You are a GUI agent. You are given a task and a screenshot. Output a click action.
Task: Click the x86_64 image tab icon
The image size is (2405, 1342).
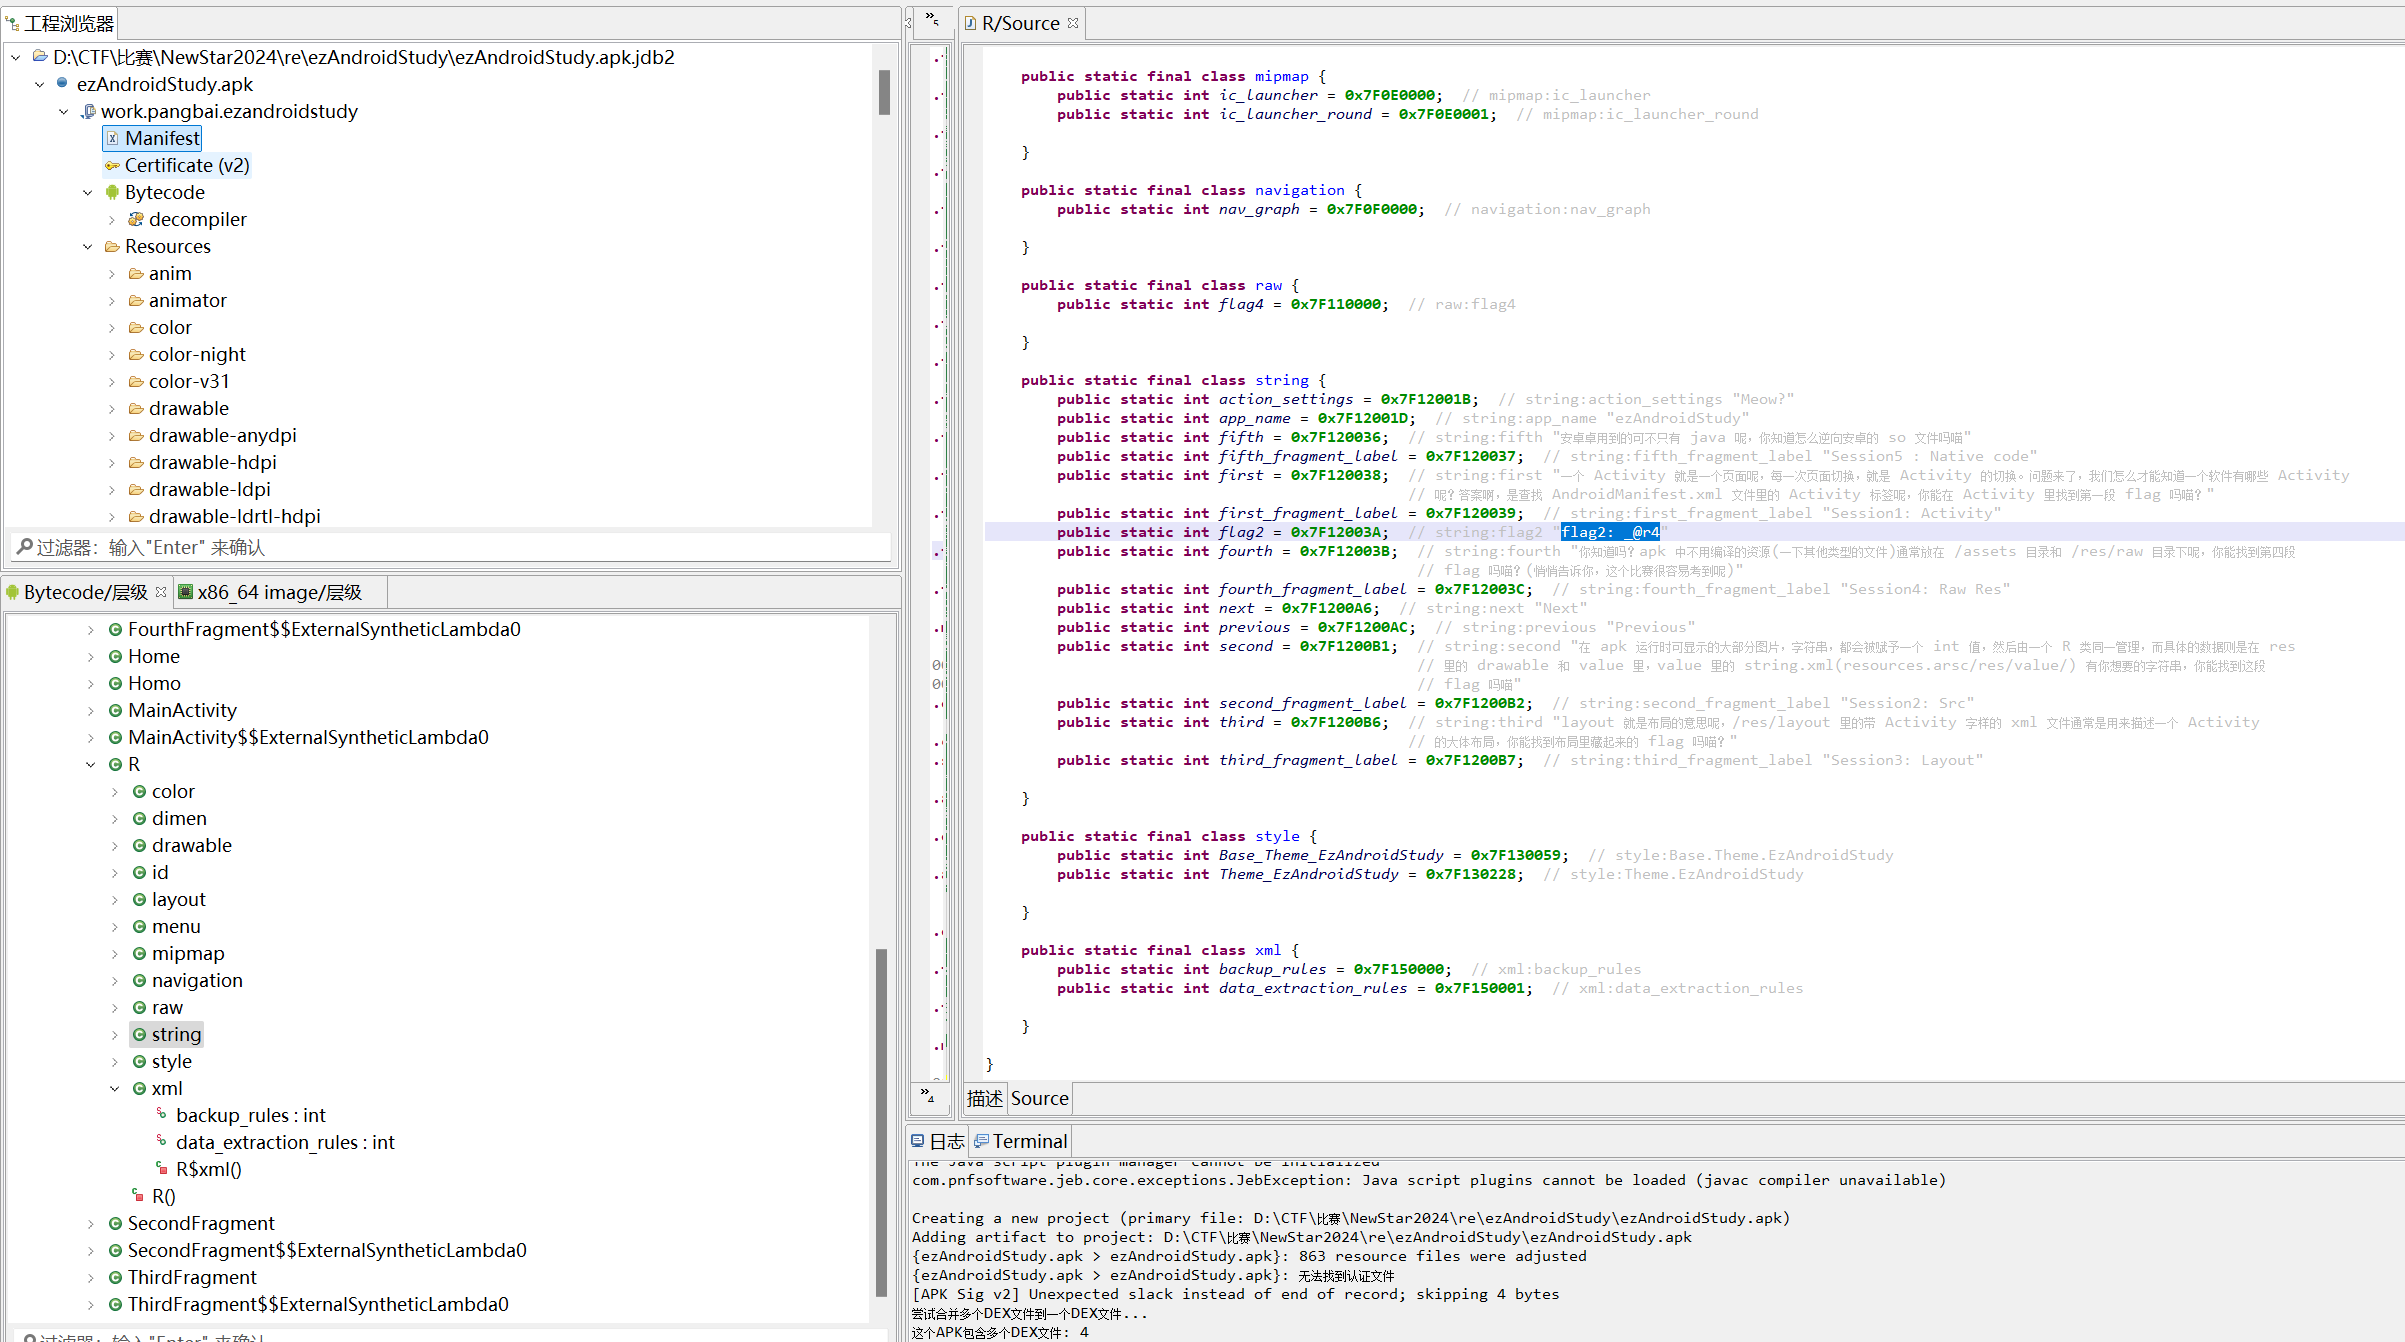click(x=185, y=592)
